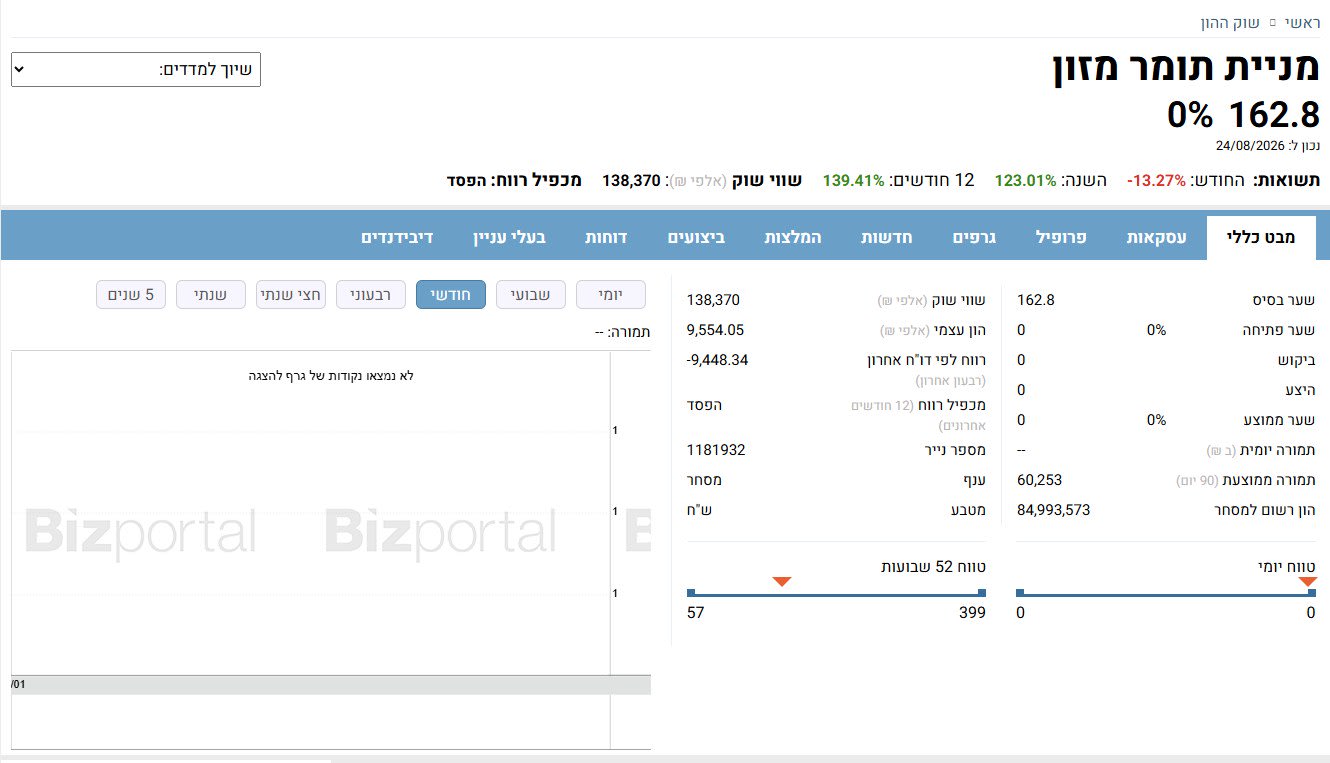Follow the שוק ההון breadcrumb link
The height and width of the screenshot is (763, 1330).
click(x=1230, y=21)
